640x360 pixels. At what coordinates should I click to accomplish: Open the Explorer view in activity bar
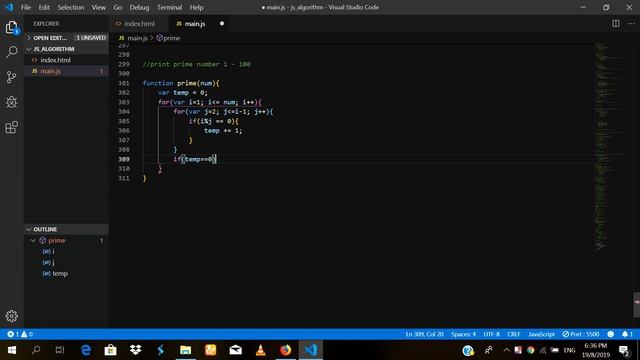click(x=11, y=28)
